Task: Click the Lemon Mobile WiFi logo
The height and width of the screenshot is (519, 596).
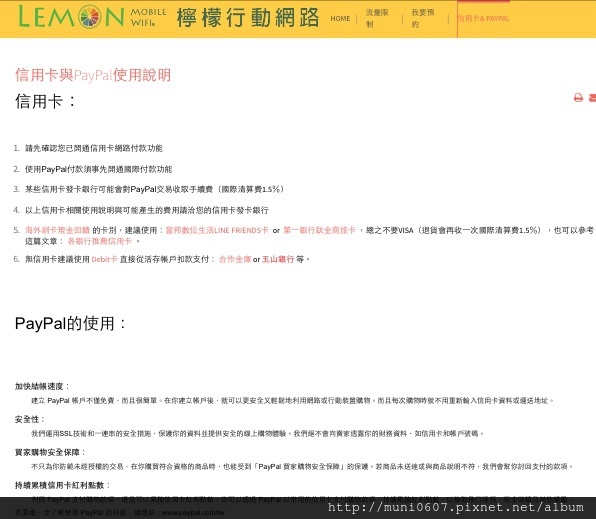Action: [92, 17]
